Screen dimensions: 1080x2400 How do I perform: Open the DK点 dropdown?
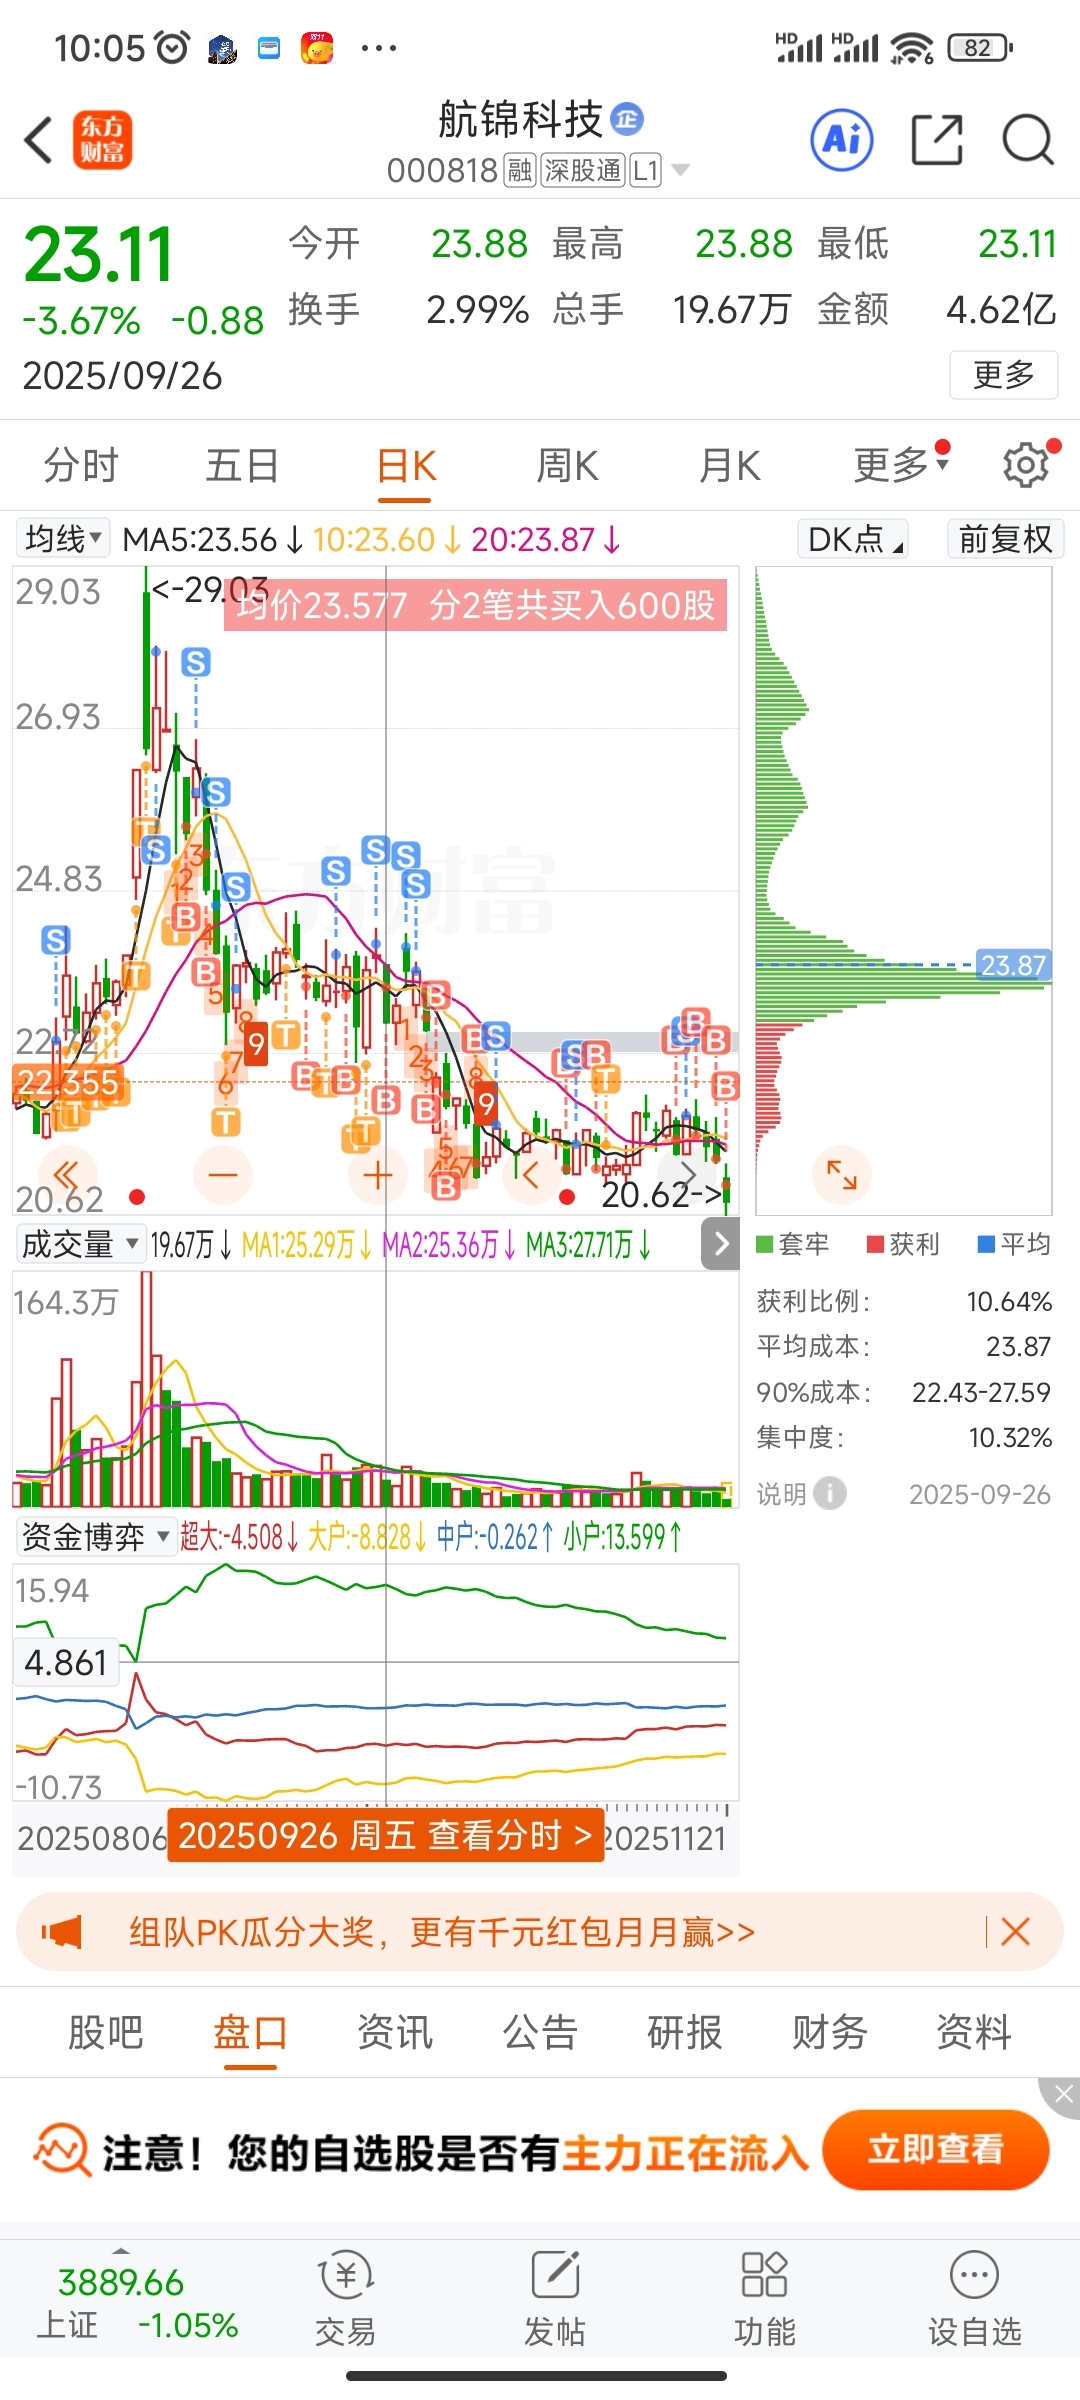click(x=853, y=539)
